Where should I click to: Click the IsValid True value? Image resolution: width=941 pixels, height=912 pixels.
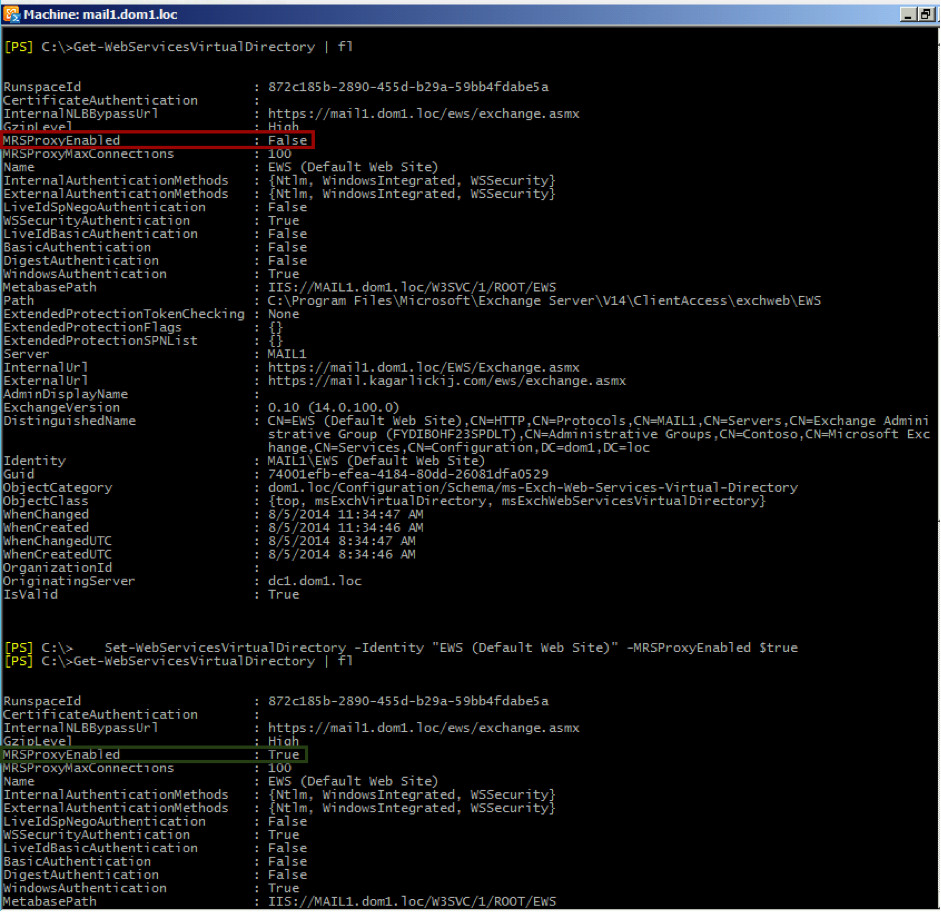tap(283, 595)
